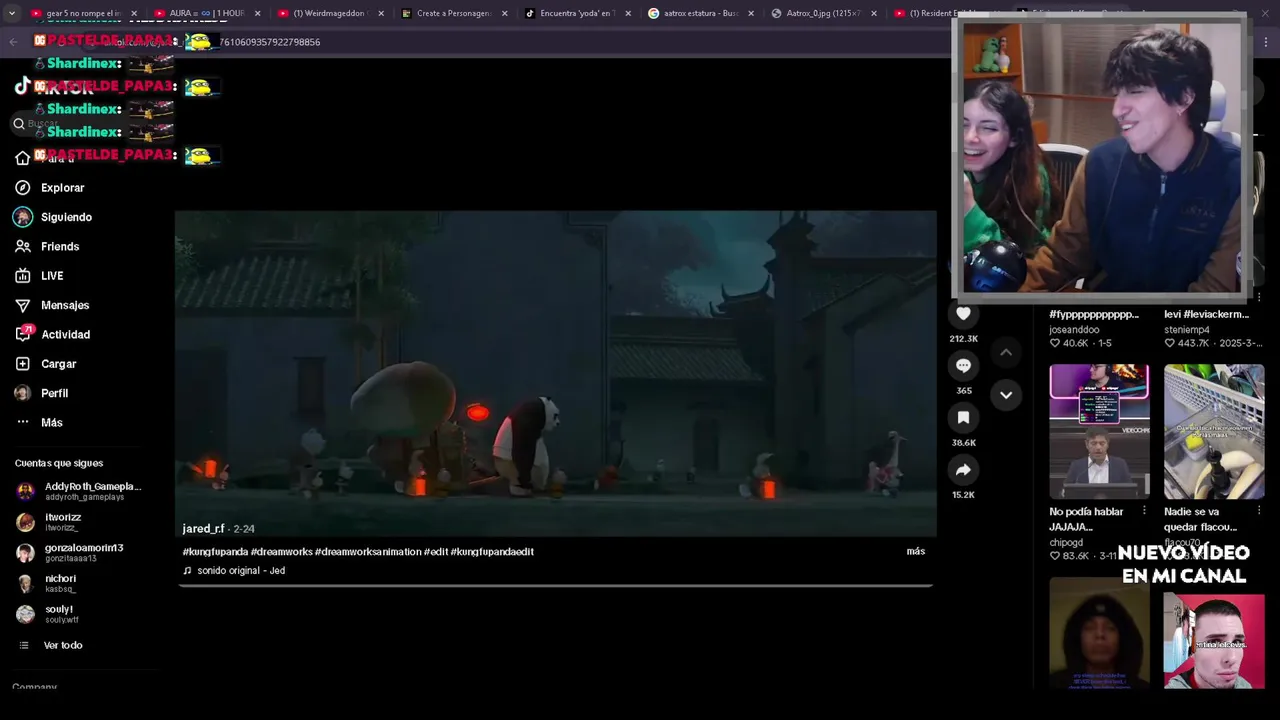Click the #kungfupandaedit hashtag
The image size is (1280, 720).
tap(492, 552)
